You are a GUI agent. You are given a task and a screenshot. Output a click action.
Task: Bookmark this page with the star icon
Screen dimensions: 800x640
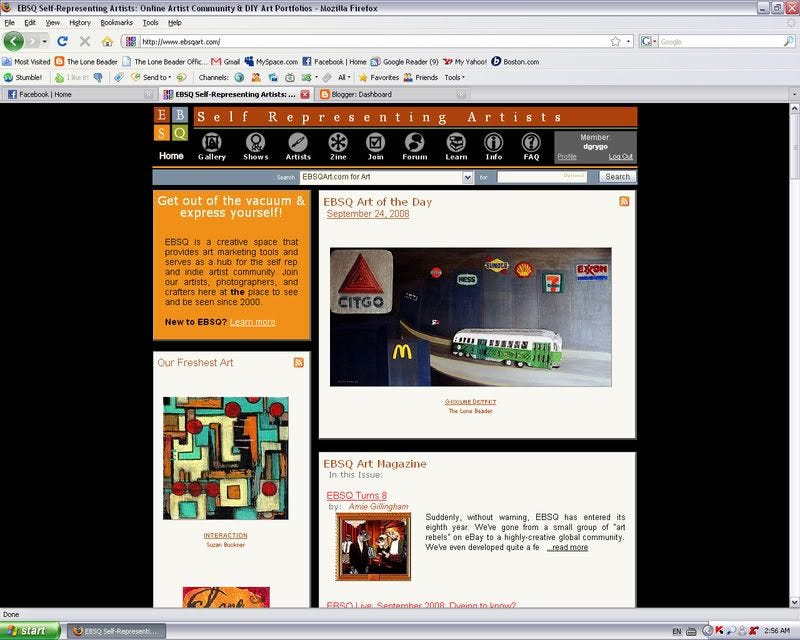pyautogui.click(x=615, y=41)
